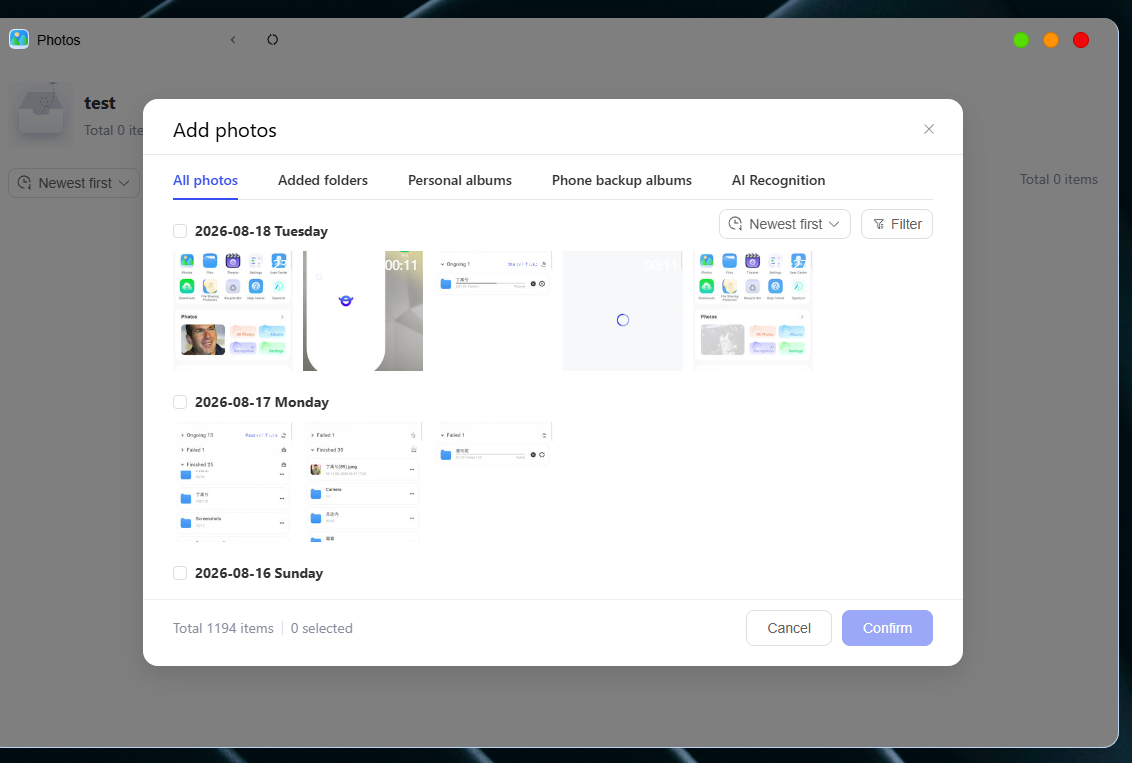The image size is (1132, 763).
Task: Switch to the All photos tab
Action: click(205, 180)
